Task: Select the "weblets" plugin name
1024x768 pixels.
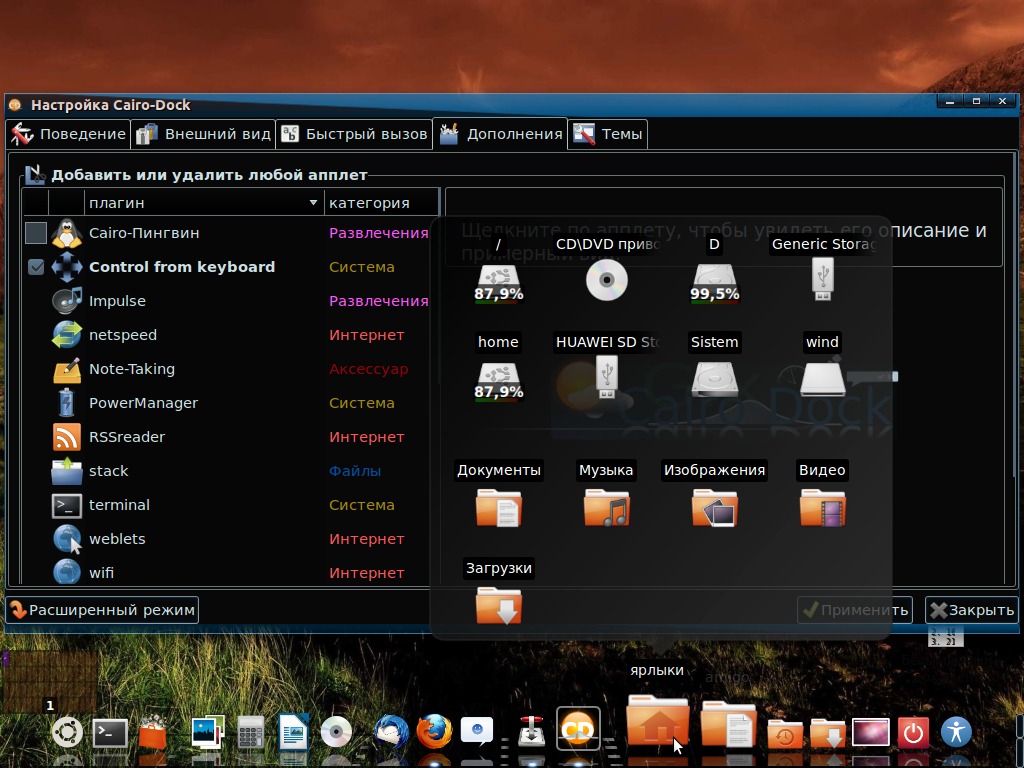Action: click(x=118, y=539)
